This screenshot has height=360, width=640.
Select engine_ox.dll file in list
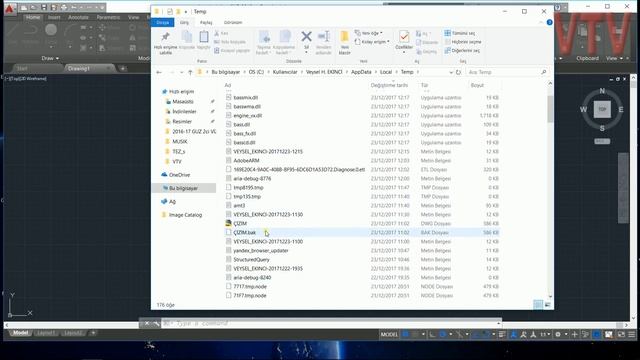coord(248,116)
